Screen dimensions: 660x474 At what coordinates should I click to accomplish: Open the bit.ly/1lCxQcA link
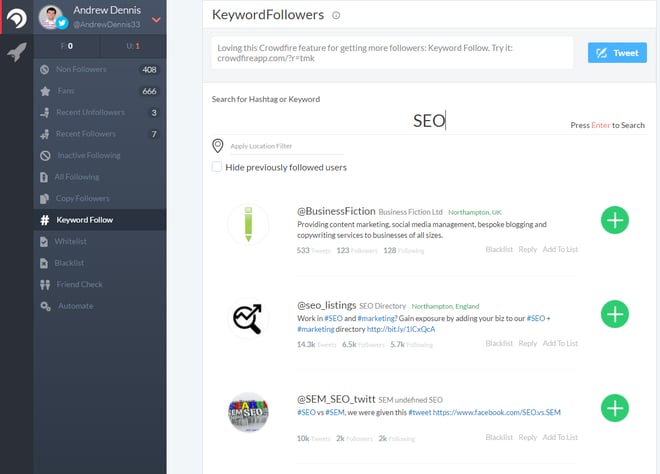[401, 329]
